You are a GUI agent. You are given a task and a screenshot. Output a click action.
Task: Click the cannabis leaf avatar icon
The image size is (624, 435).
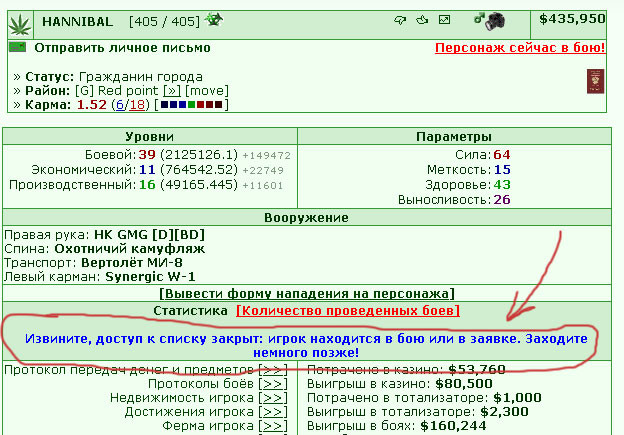20,25
